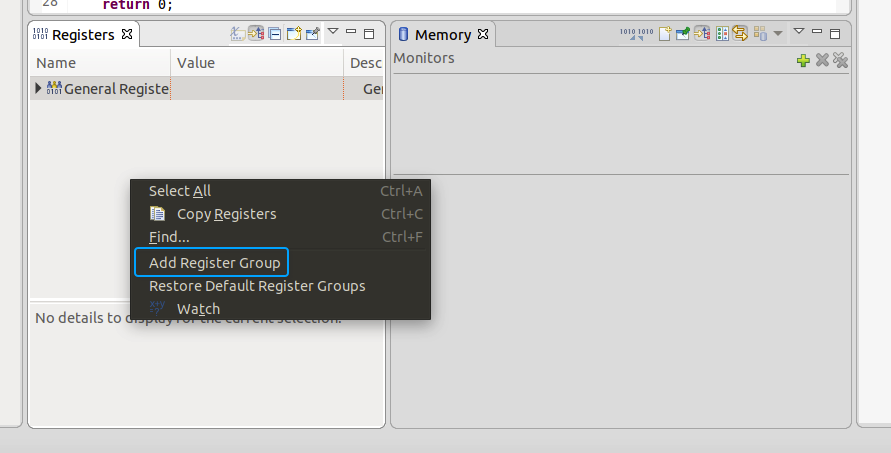The width and height of the screenshot is (891, 453).
Task: Collapse all in Registers view
Action: pyautogui.click(x=275, y=34)
